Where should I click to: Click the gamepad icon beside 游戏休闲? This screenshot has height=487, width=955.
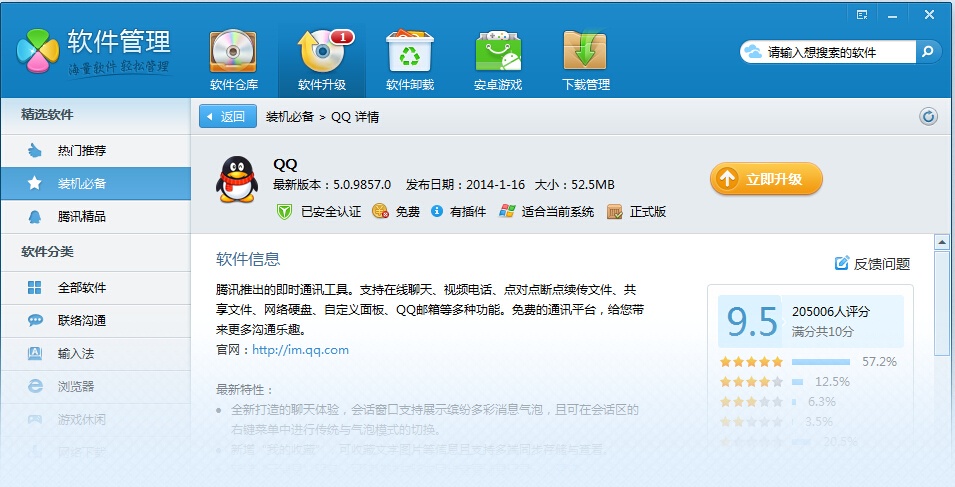35,419
